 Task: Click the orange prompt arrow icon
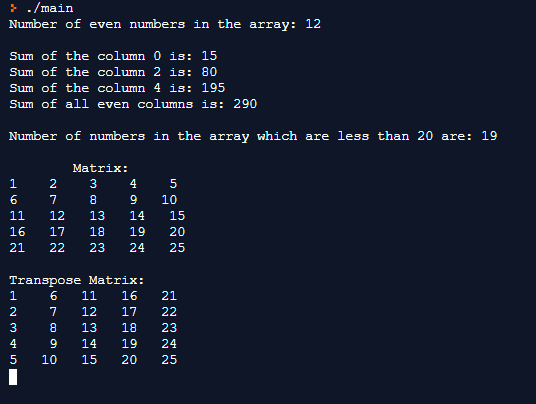coord(13,8)
